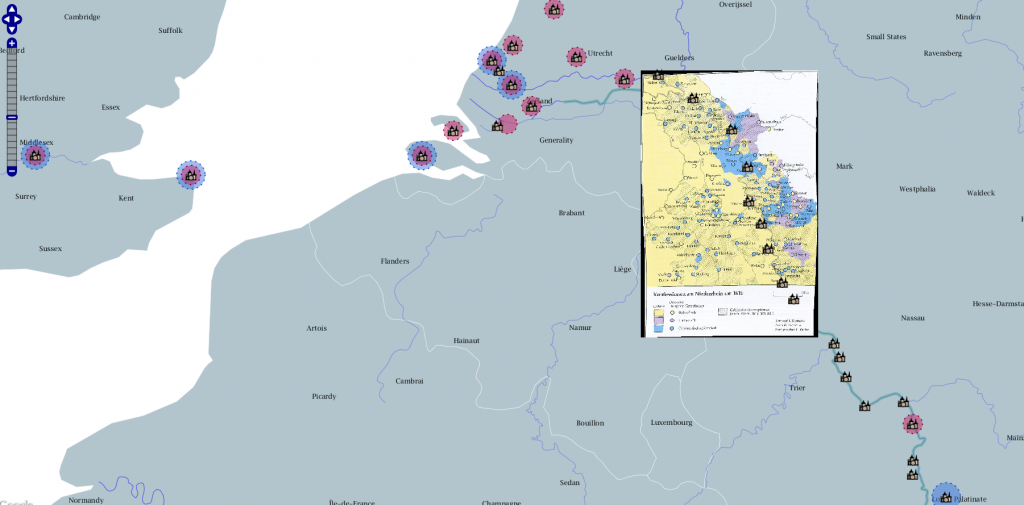Click the Hainaut region label
Screen dimensions: 1024x505
[x=467, y=341]
